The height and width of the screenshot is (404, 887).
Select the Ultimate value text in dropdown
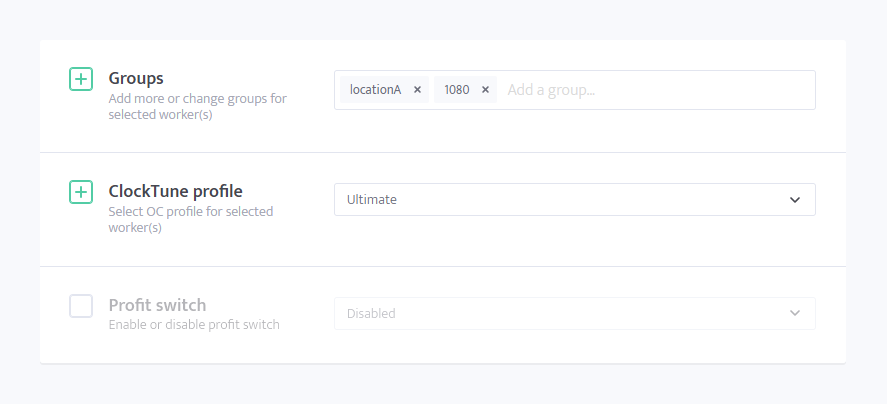[x=372, y=200]
